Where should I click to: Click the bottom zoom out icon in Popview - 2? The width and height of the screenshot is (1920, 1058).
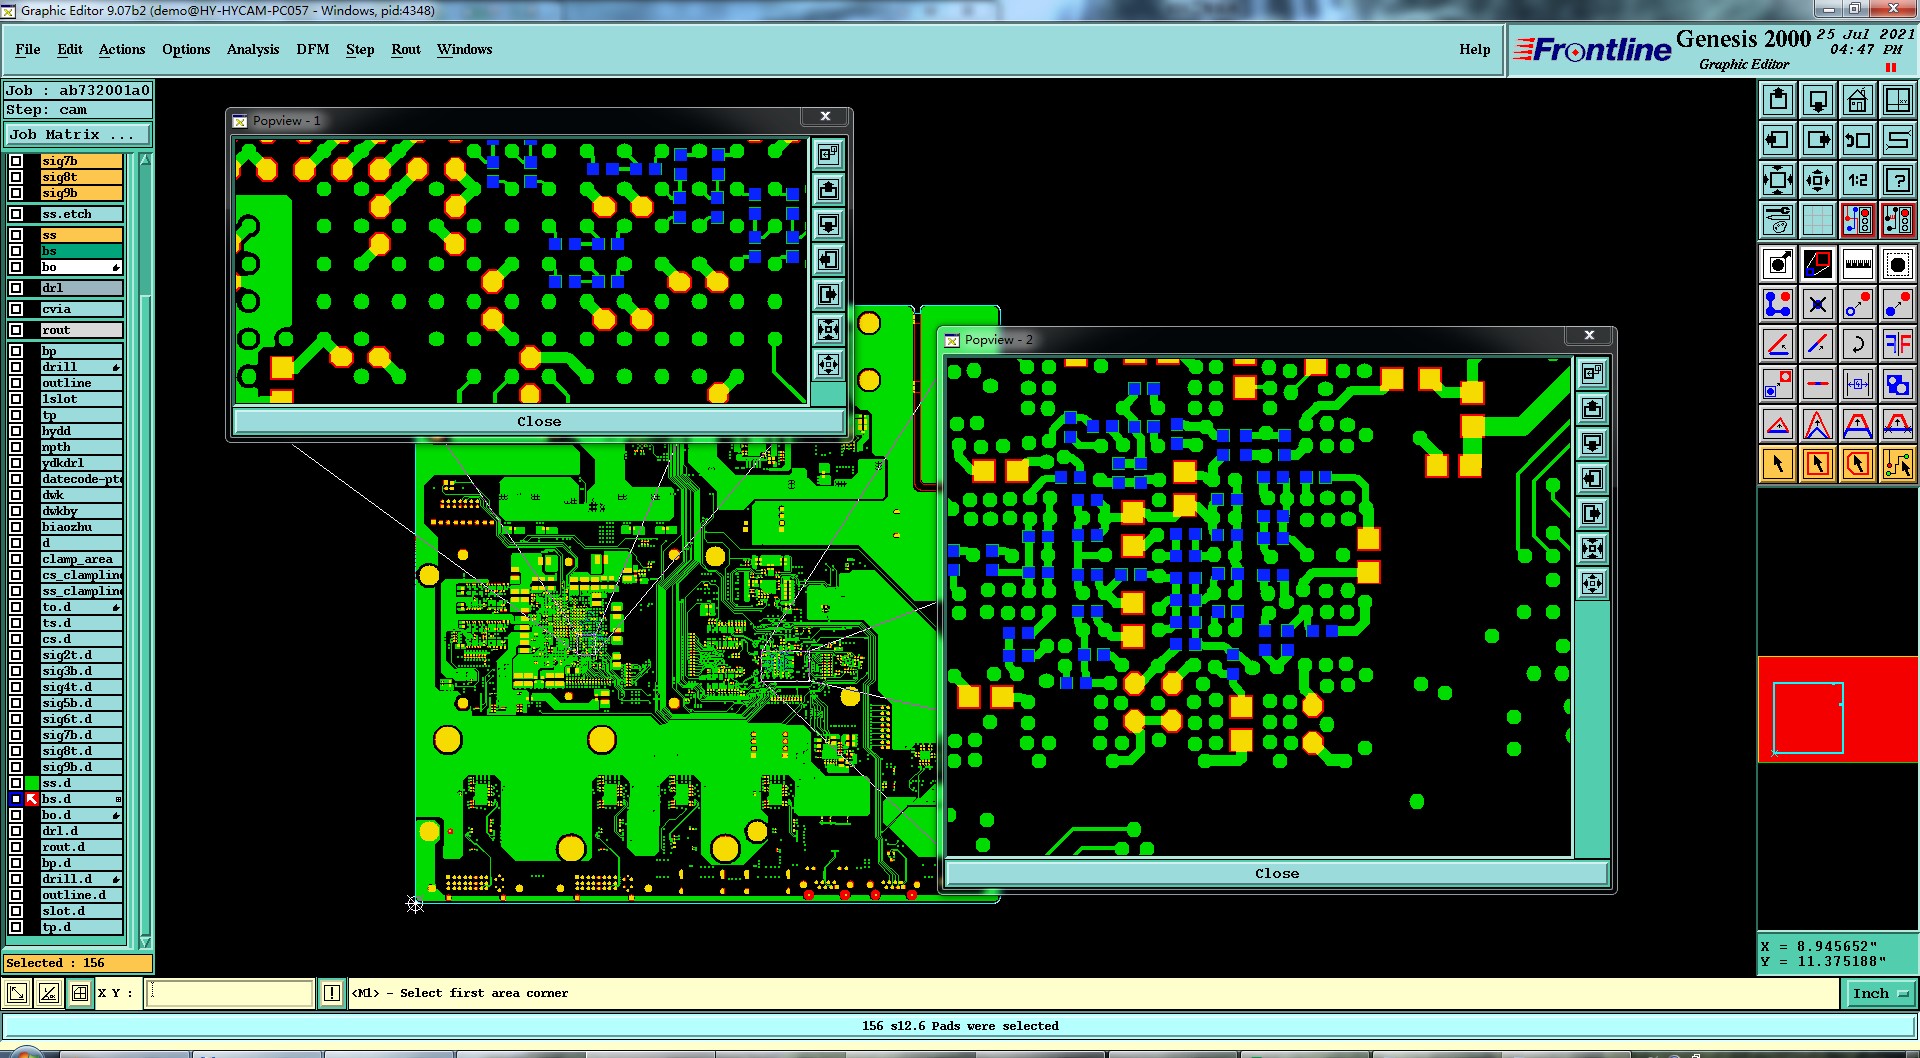[1592, 583]
